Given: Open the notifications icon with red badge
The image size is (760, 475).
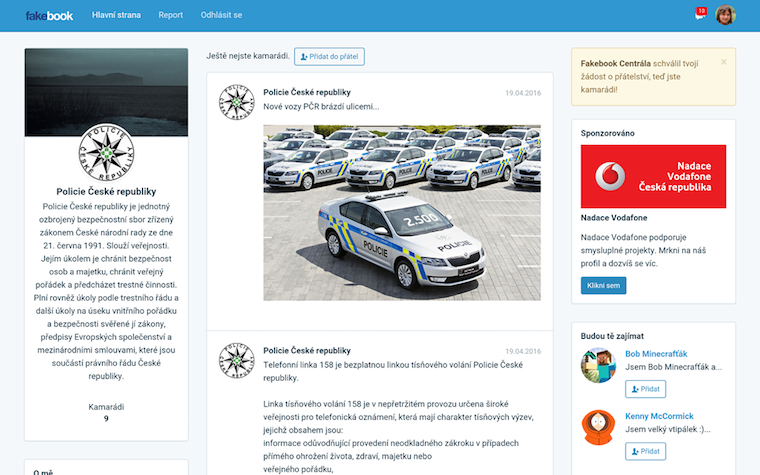Looking at the screenshot, I should [x=700, y=14].
